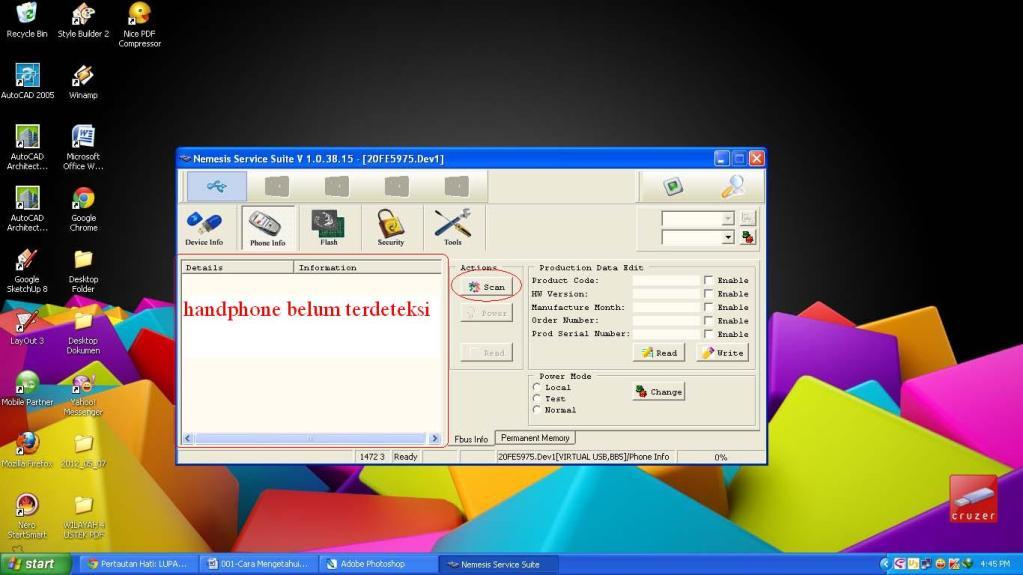This screenshot has width=1023, height=575.
Task: Open the lower combo box dropdown arrow
Action: [727, 238]
